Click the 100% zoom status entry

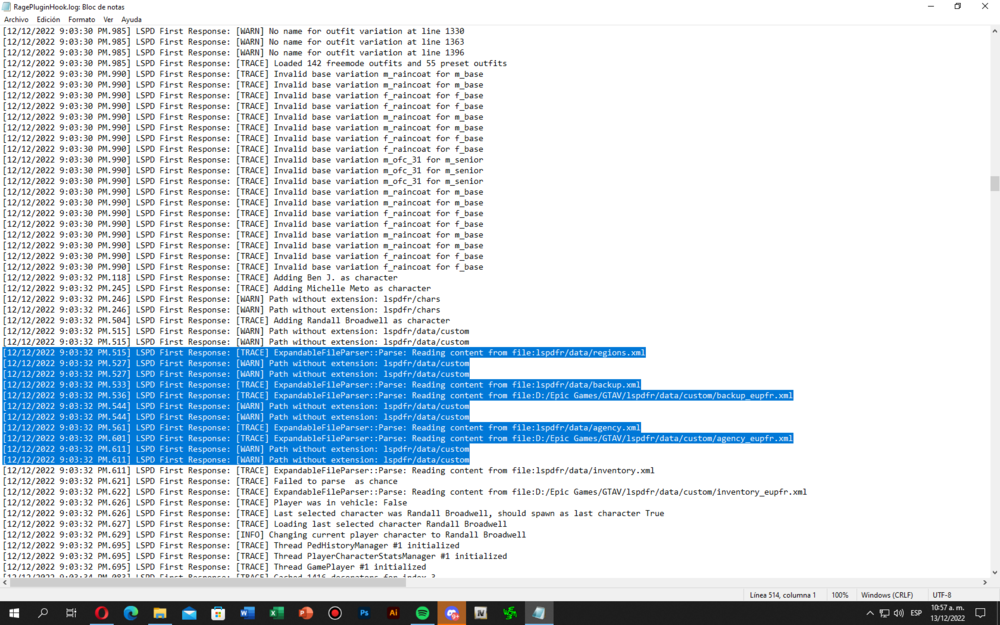pyautogui.click(x=840, y=595)
